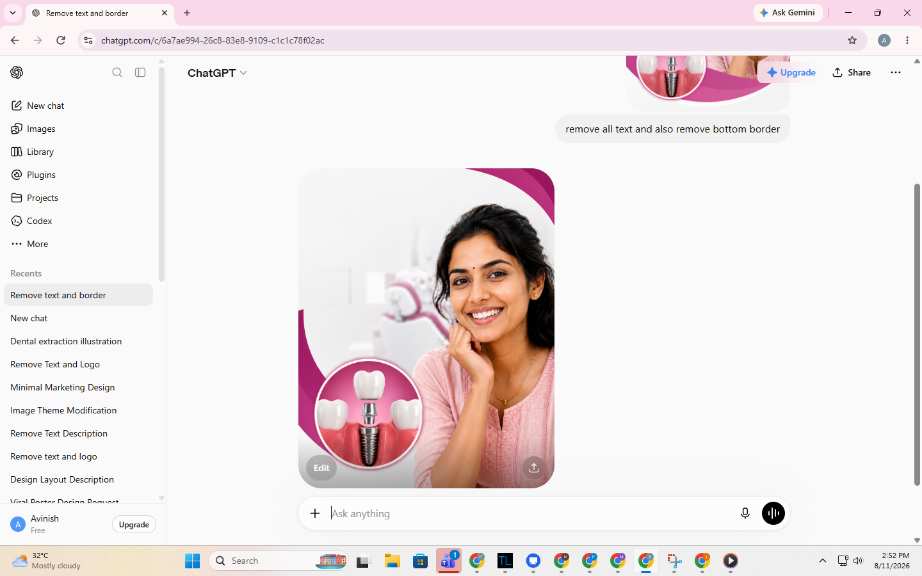Viewport: 922px width, 576px height.
Task: Open the tab search dropdown arrow in Chrome
Action: pos(12,12)
